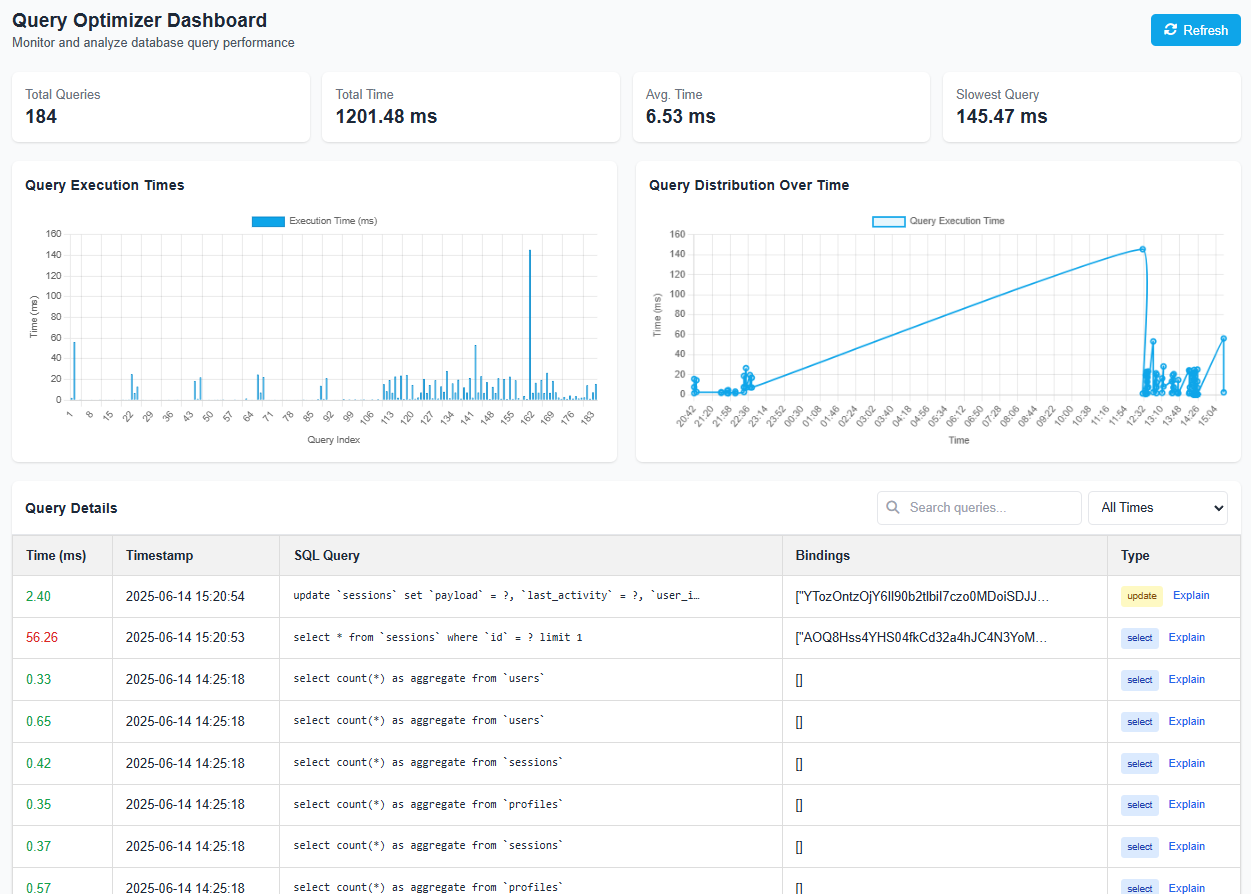
Task: Click the Timestamp column header
Action: [159, 556]
